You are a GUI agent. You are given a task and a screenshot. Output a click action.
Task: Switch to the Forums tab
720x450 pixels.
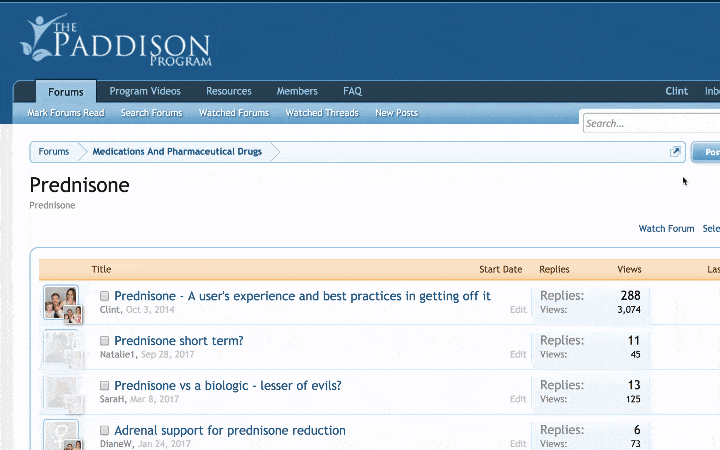click(x=66, y=91)
